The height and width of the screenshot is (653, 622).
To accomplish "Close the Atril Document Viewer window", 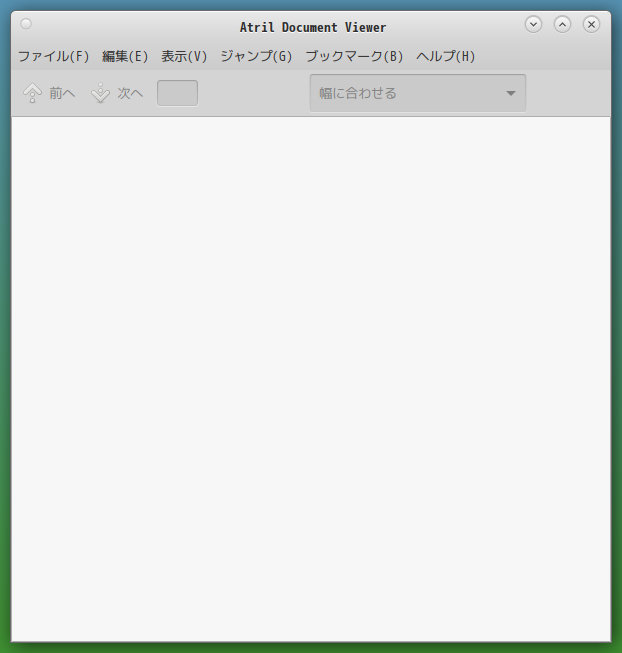I will click(591, 24).
